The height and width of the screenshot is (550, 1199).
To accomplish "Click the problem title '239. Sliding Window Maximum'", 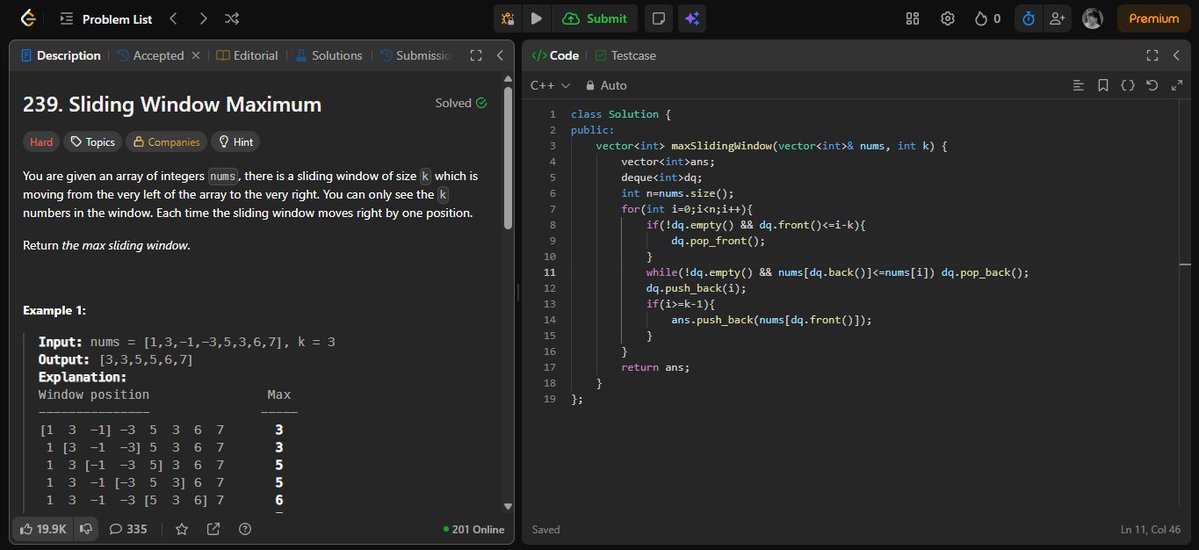I will pyautogui.click(x=172, y=105).
